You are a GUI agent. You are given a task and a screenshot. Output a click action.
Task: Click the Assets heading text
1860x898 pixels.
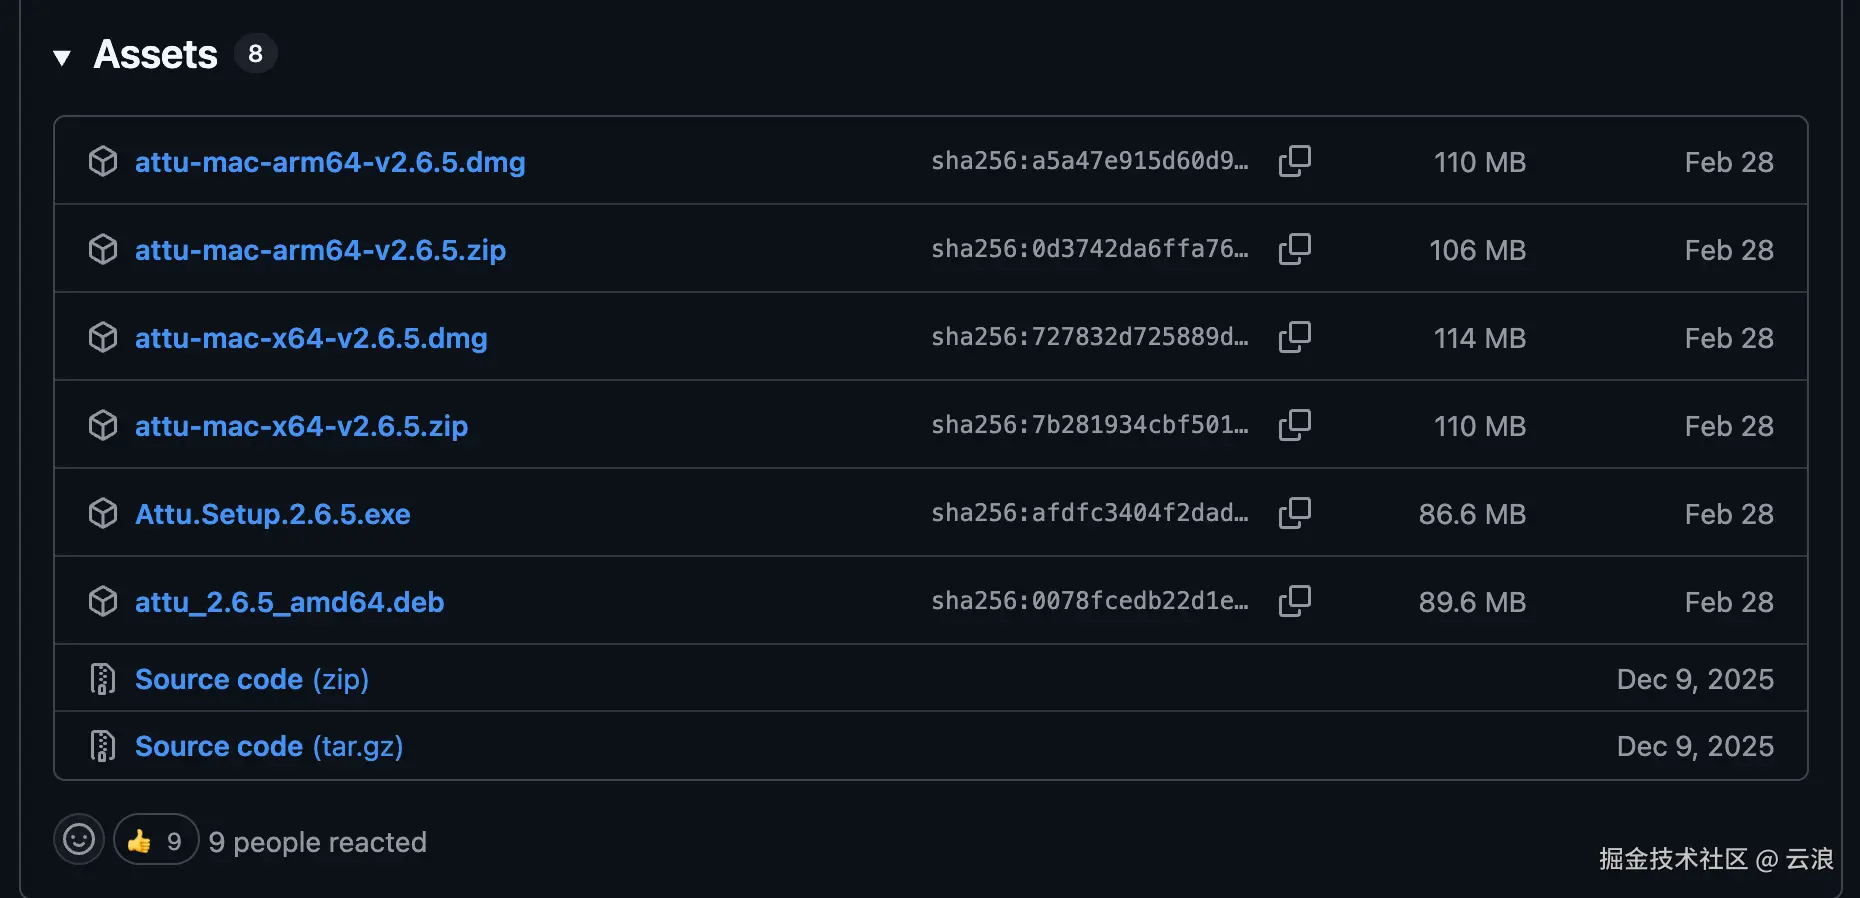pyautogui.click(x=155, y=54)
